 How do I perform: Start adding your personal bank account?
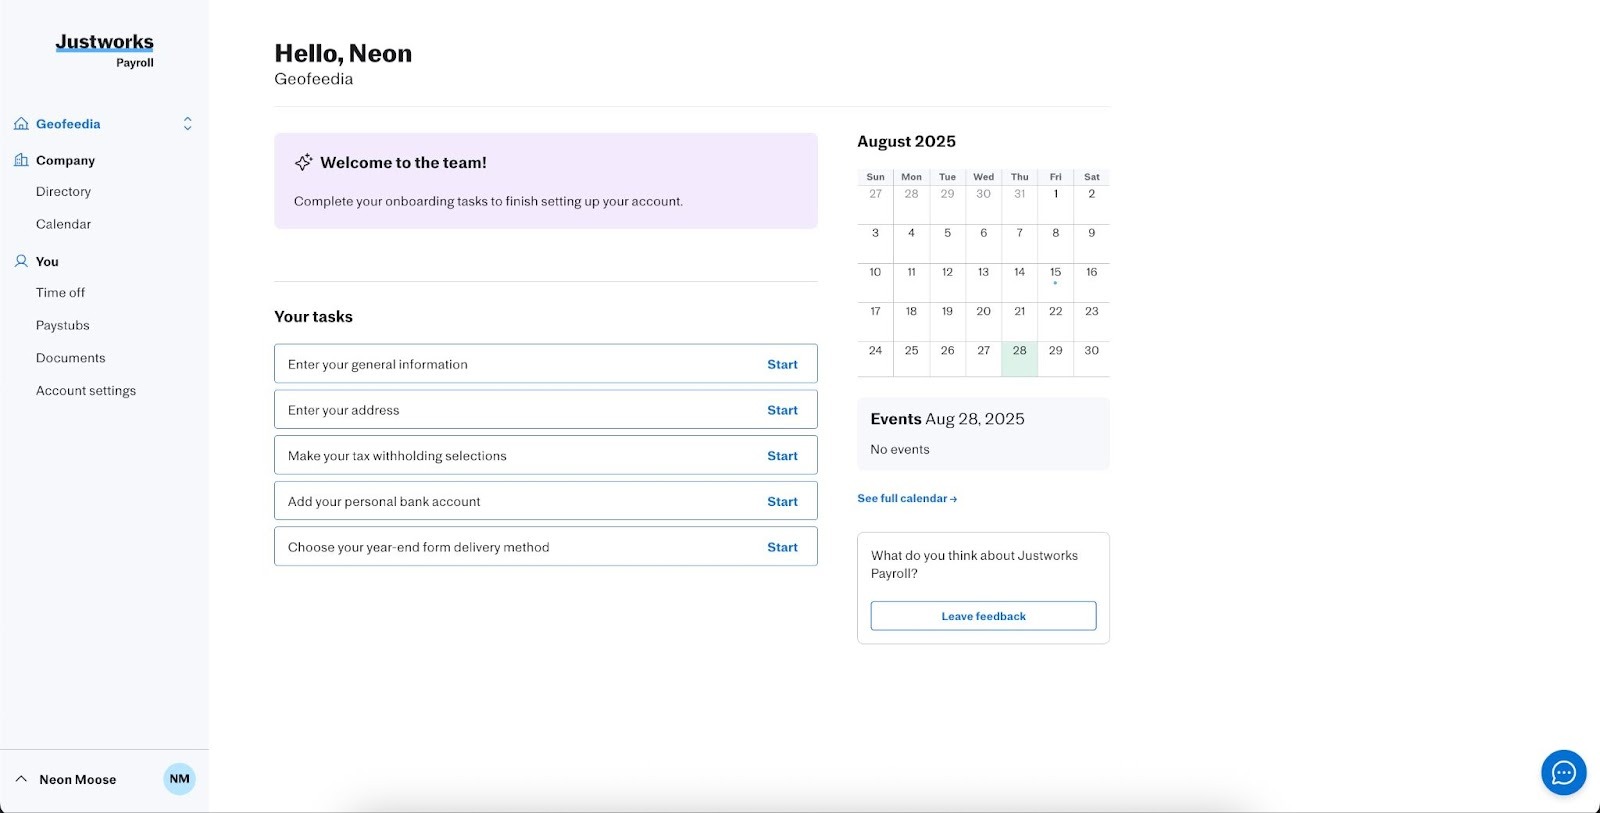click(x=782, y=502)
